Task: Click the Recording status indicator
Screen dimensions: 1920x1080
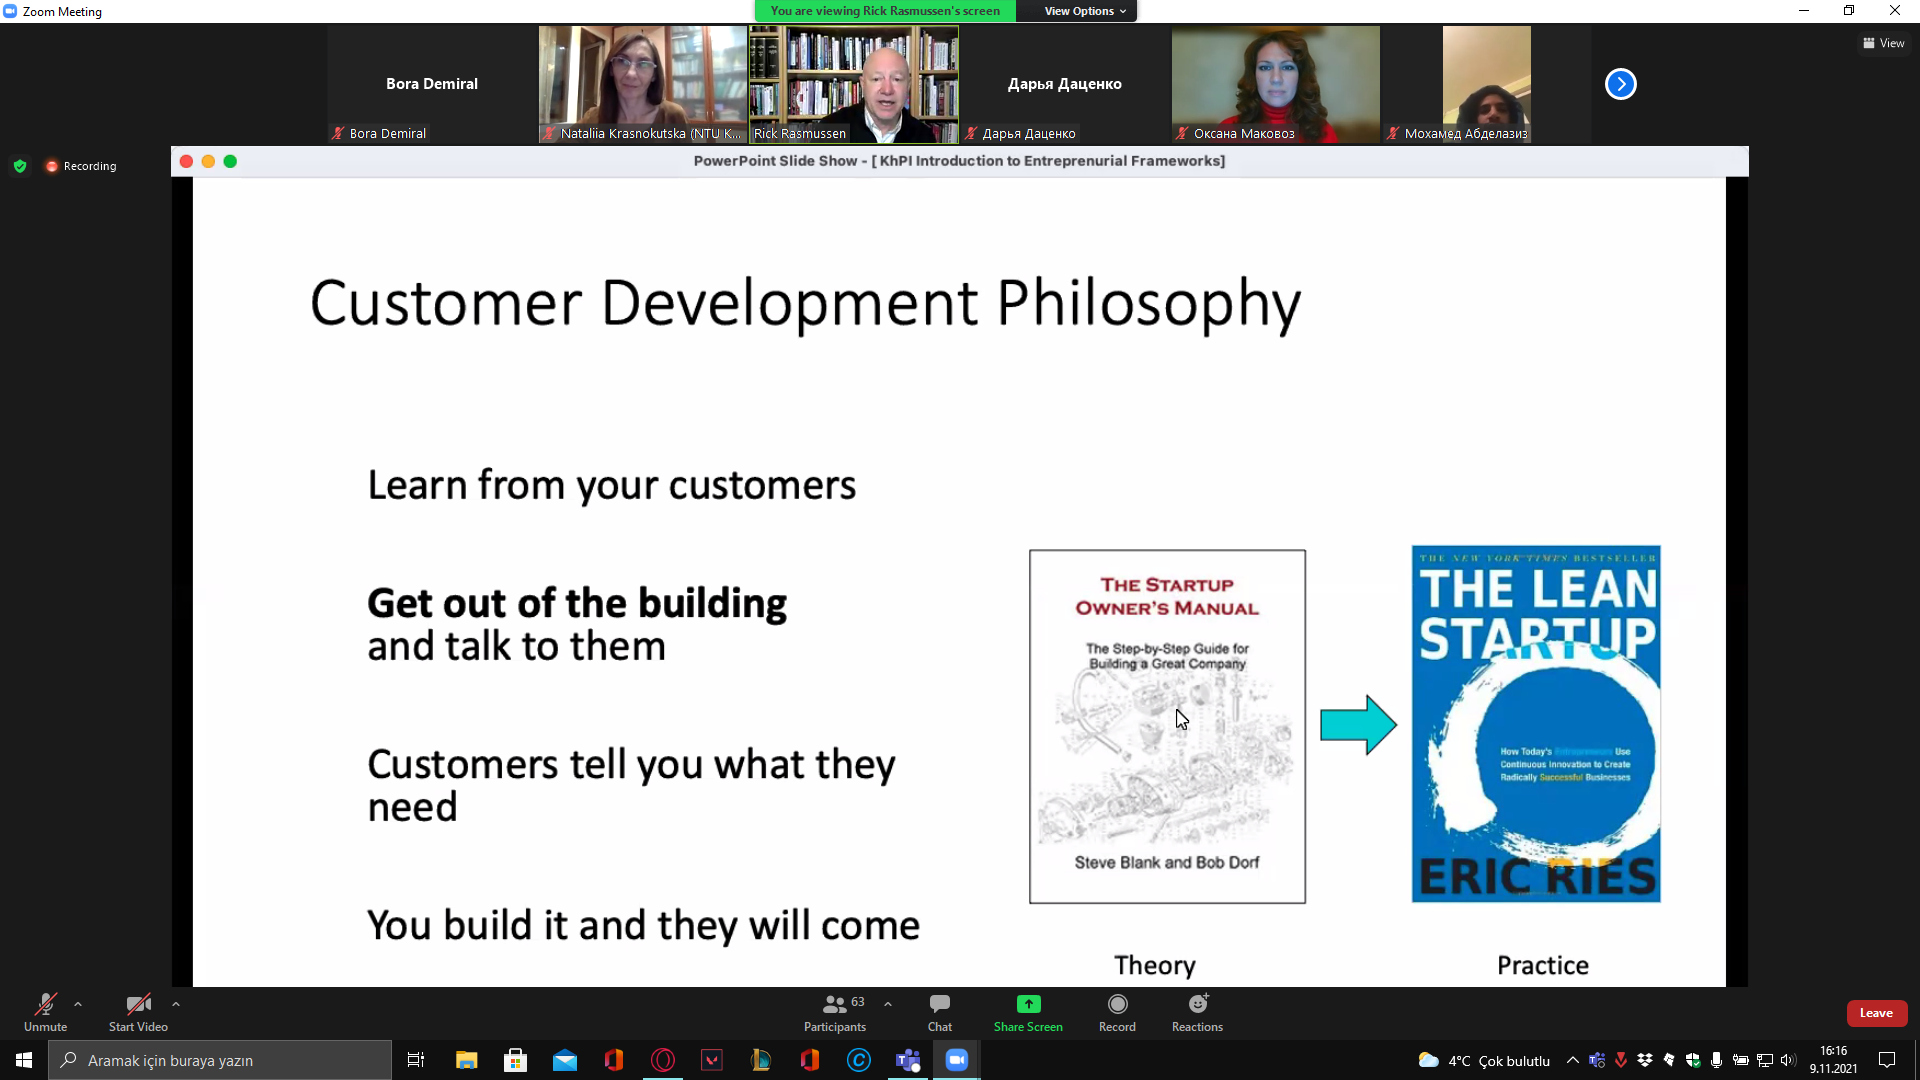Action: point(81,166)
